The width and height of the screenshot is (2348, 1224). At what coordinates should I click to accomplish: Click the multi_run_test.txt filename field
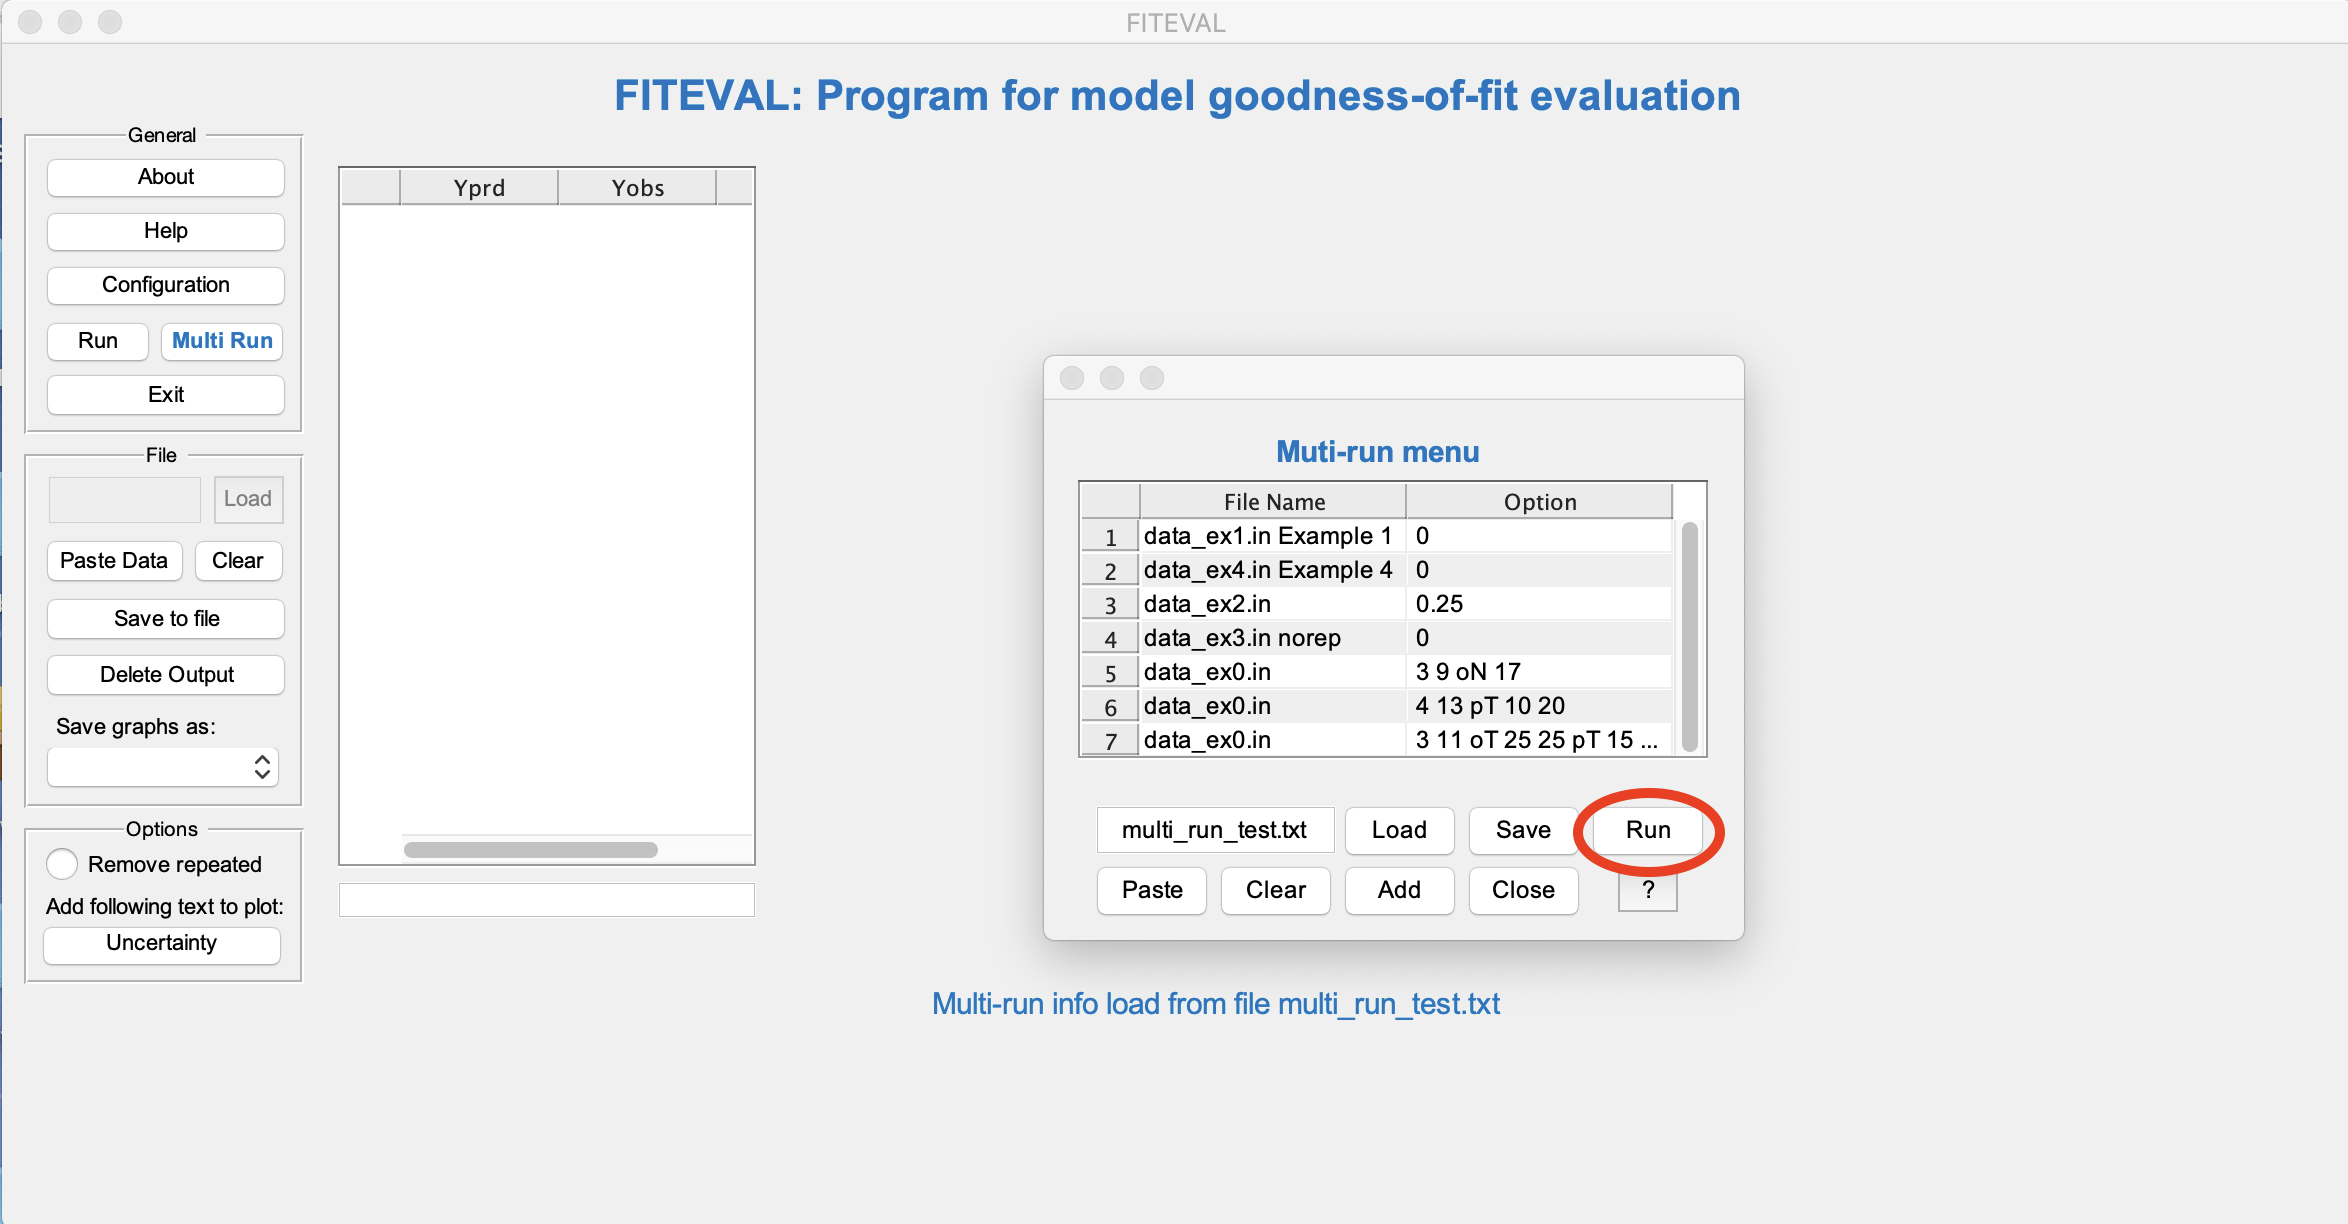1215,830
